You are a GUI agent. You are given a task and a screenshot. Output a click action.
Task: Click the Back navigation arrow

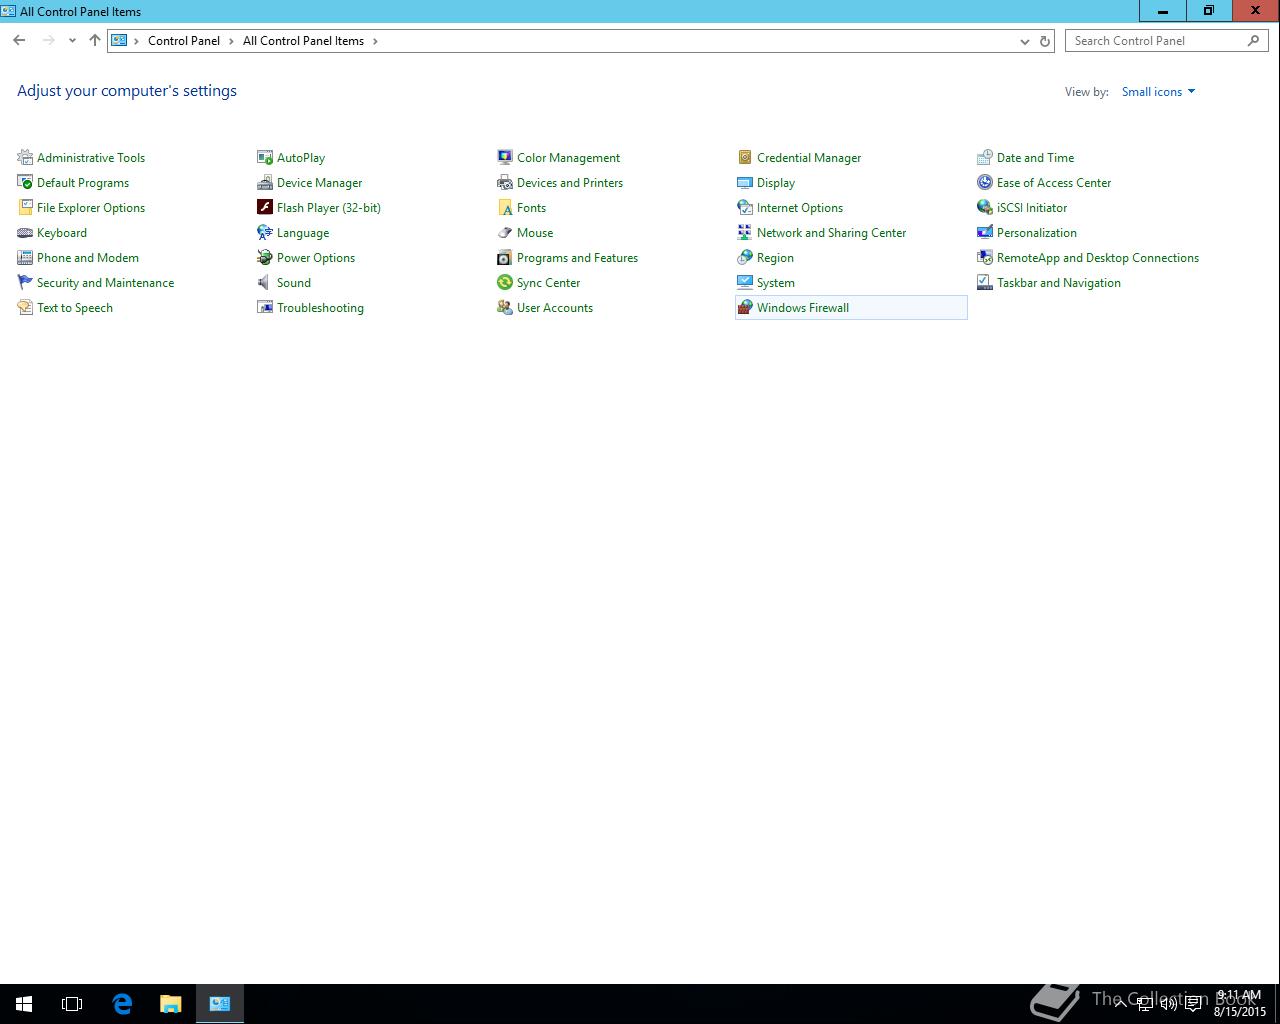19,41
